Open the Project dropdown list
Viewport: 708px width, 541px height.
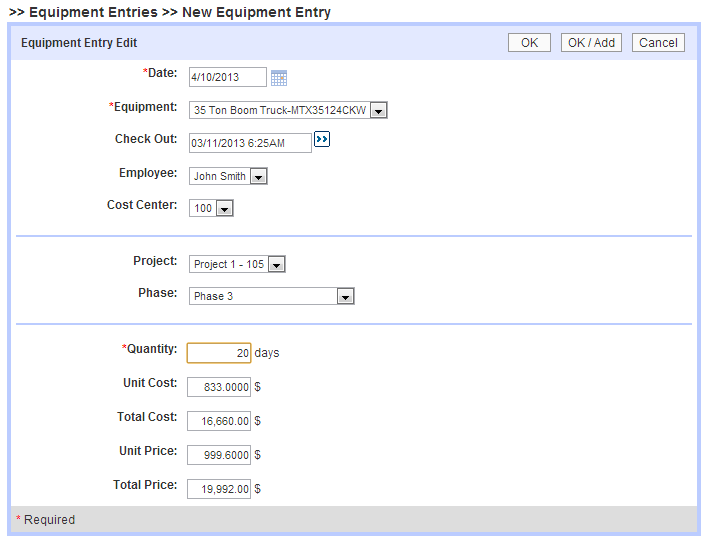click(277, 265)
